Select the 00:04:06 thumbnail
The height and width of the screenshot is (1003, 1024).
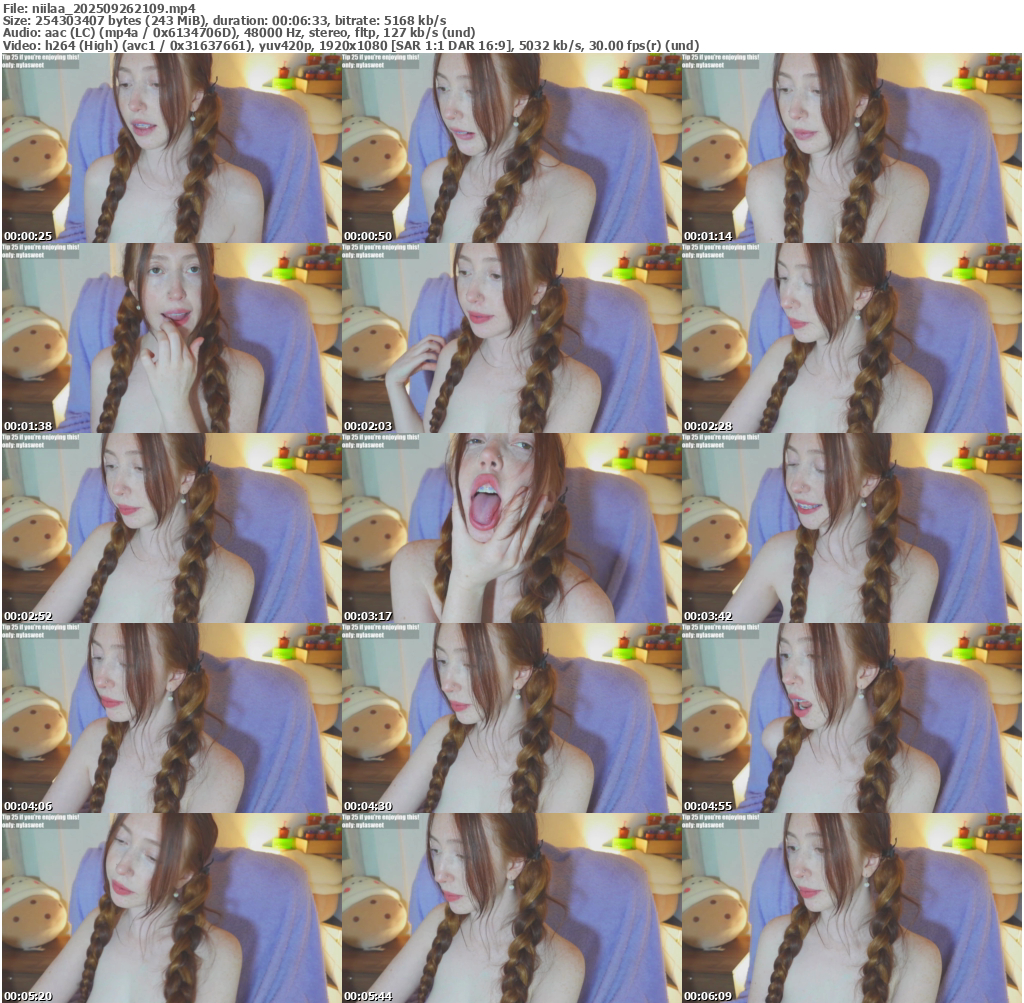point(171,718)
